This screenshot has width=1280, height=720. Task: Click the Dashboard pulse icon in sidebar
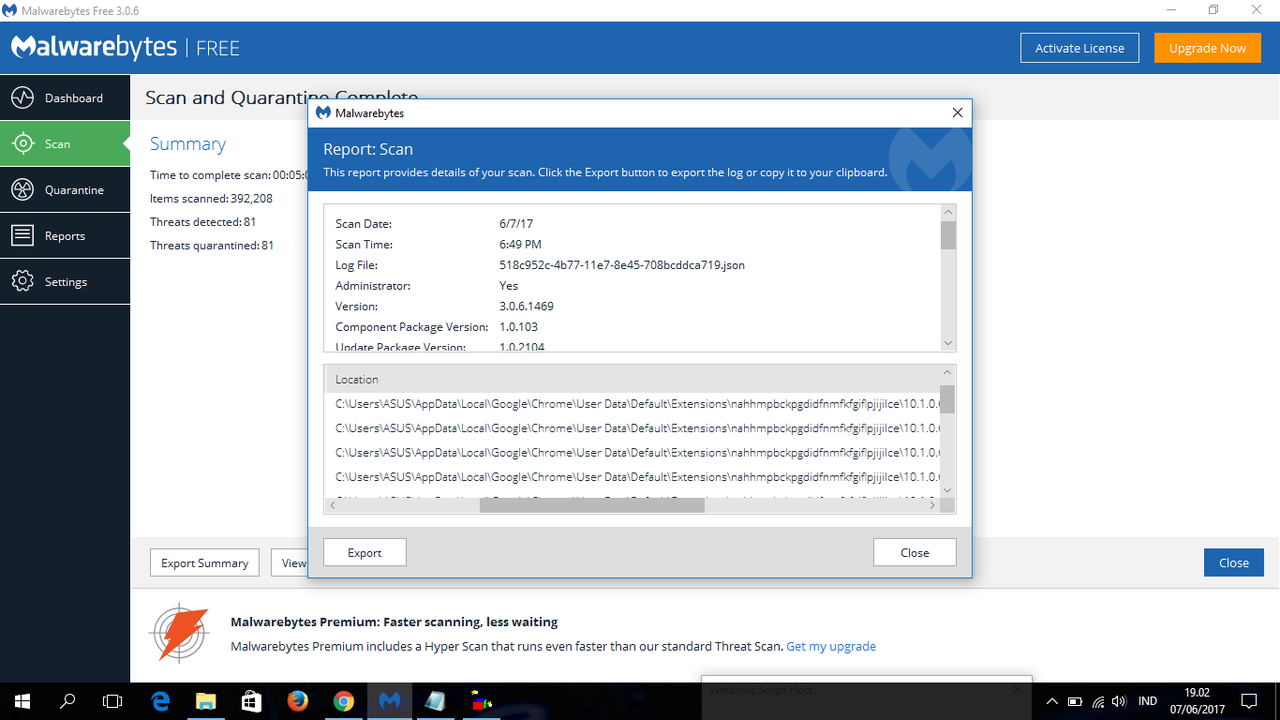pyautogui.click(x=22, y=98)
